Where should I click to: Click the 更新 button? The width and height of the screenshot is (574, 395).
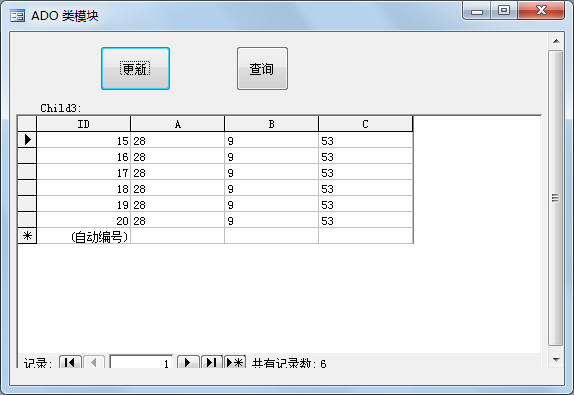(x=135, y=68)
